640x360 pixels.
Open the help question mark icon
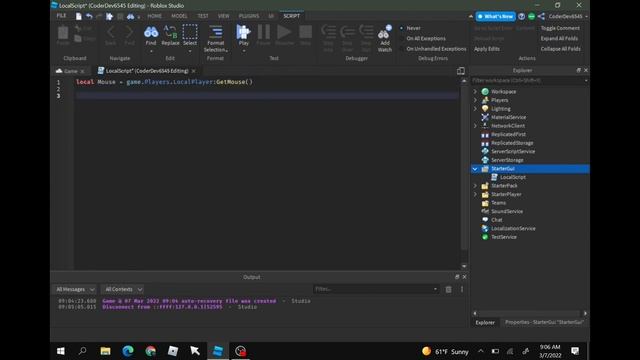click(x=521, y=16)
